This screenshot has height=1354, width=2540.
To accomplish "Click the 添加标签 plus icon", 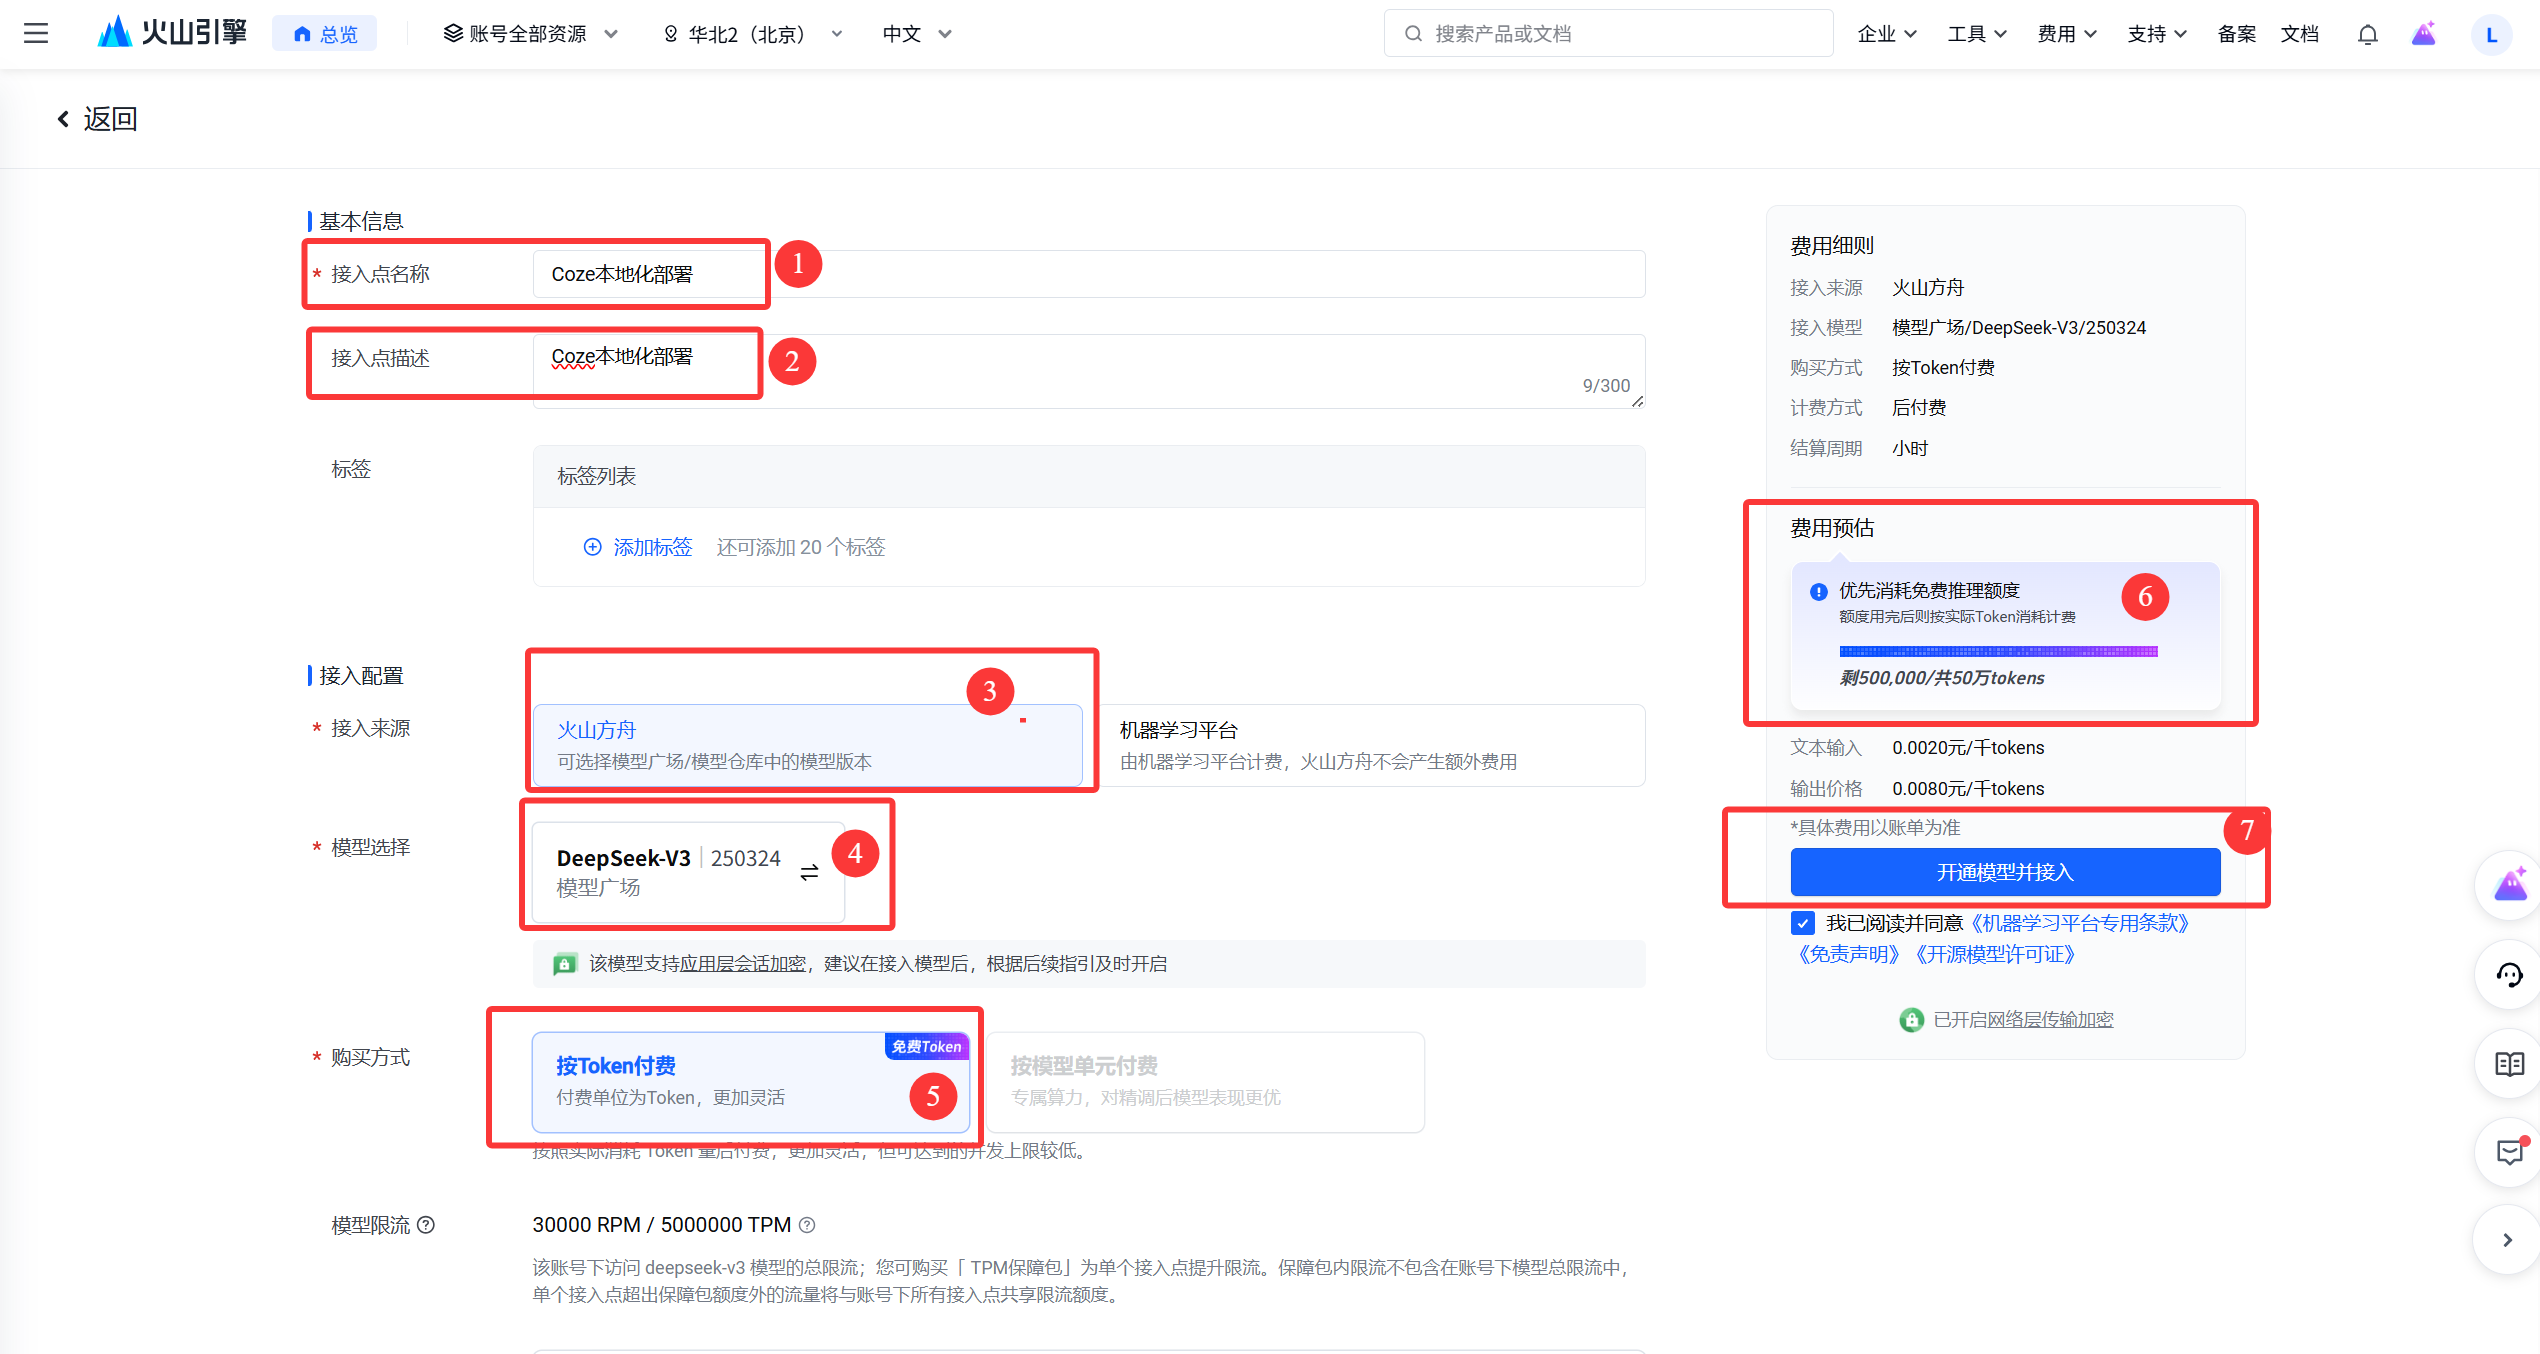I will point(593,547).
